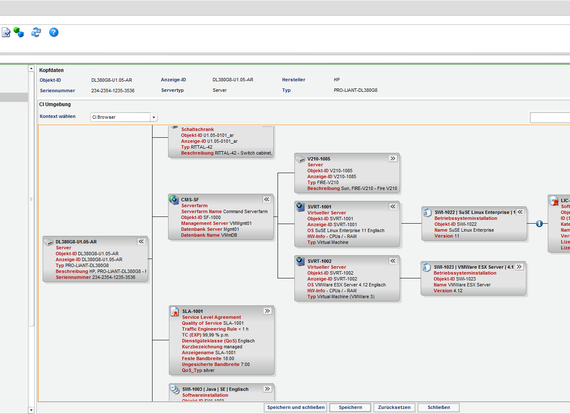Click the Kopfdaten section heading
The height and width of the screenshot is (414, 570).
tap(51, 70)
